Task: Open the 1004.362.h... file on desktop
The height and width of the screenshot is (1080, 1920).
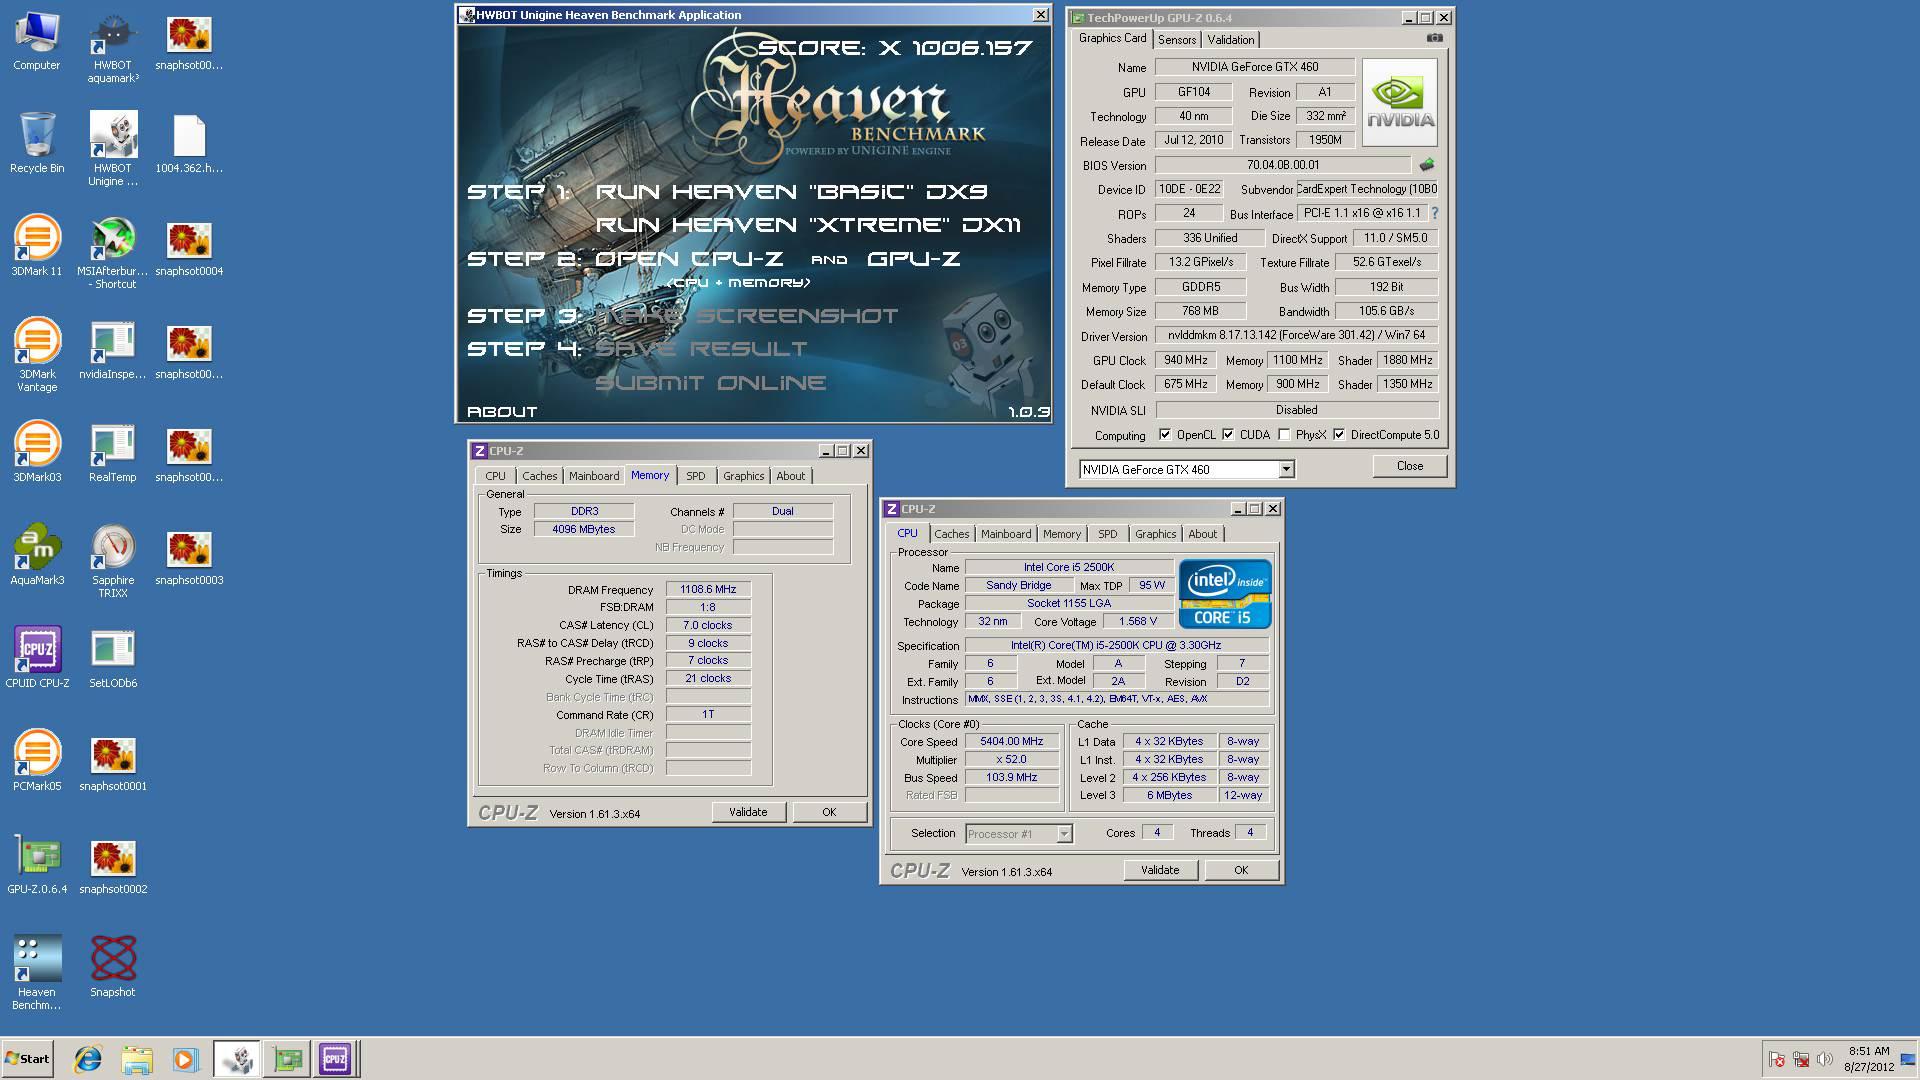Action: 189,142
